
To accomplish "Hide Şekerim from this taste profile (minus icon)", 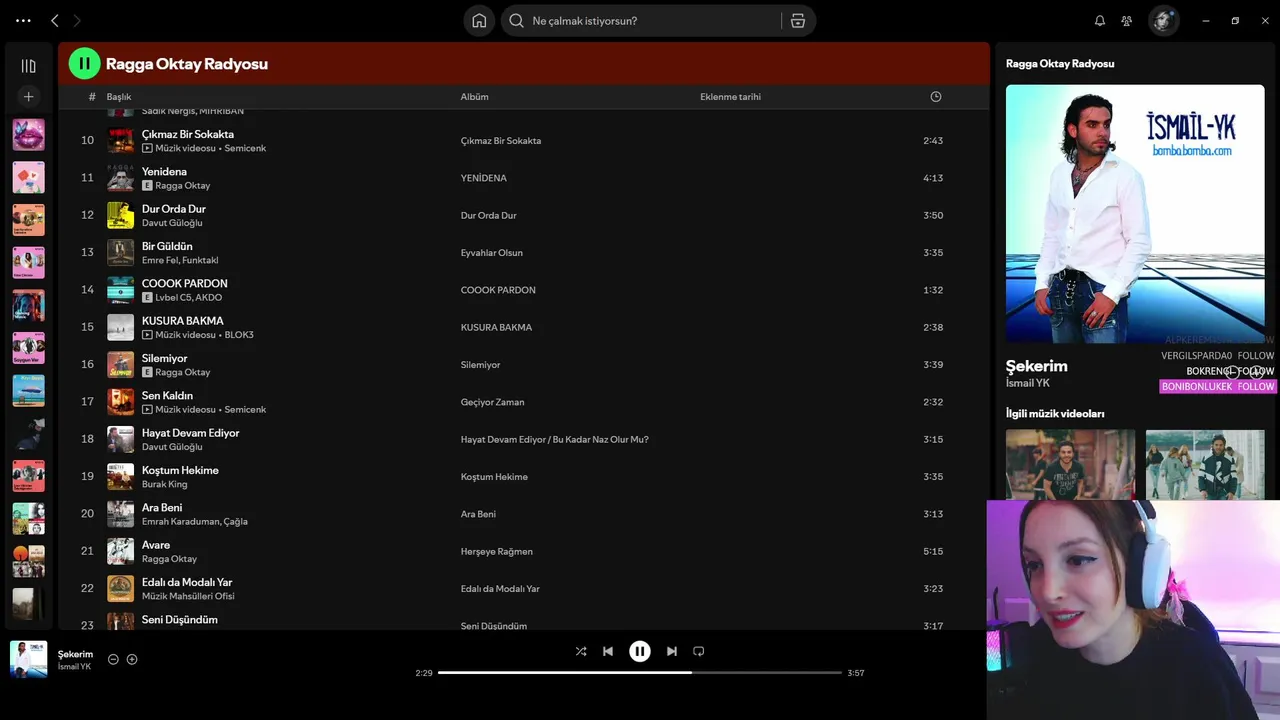I will [113, 659].
